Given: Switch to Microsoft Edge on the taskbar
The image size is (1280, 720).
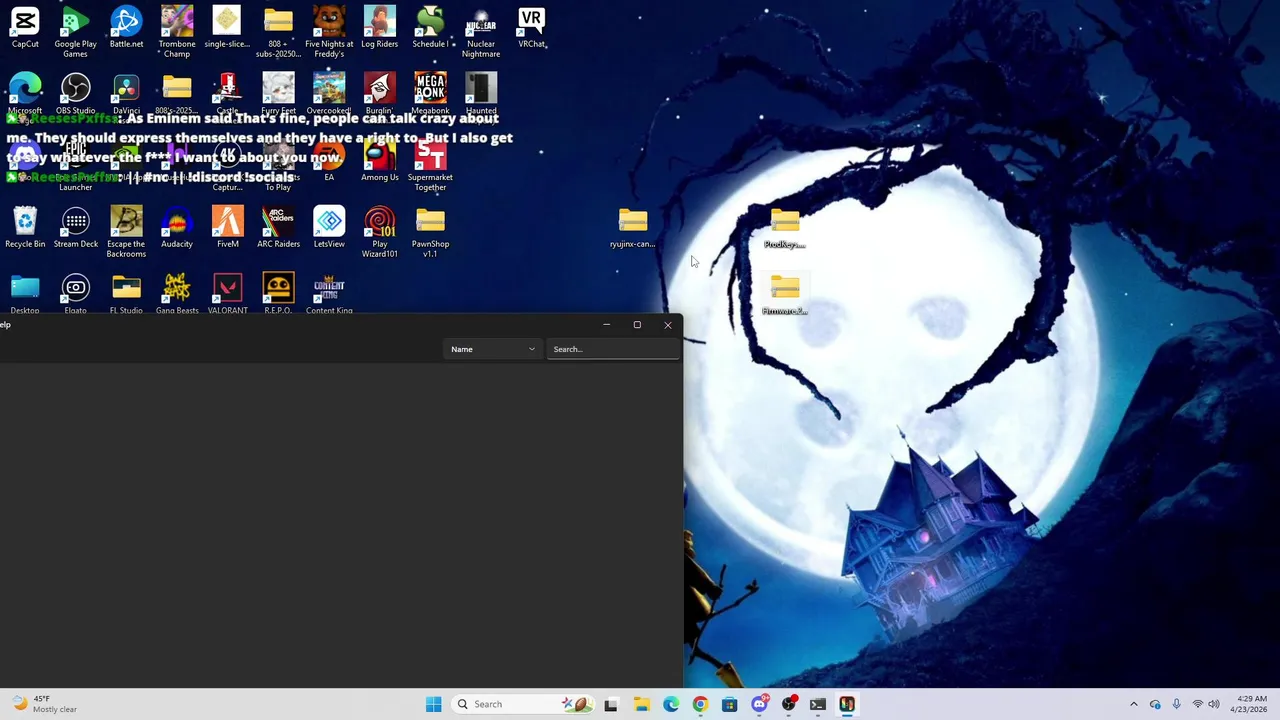Looking at the screenshot, I should 671,704.
